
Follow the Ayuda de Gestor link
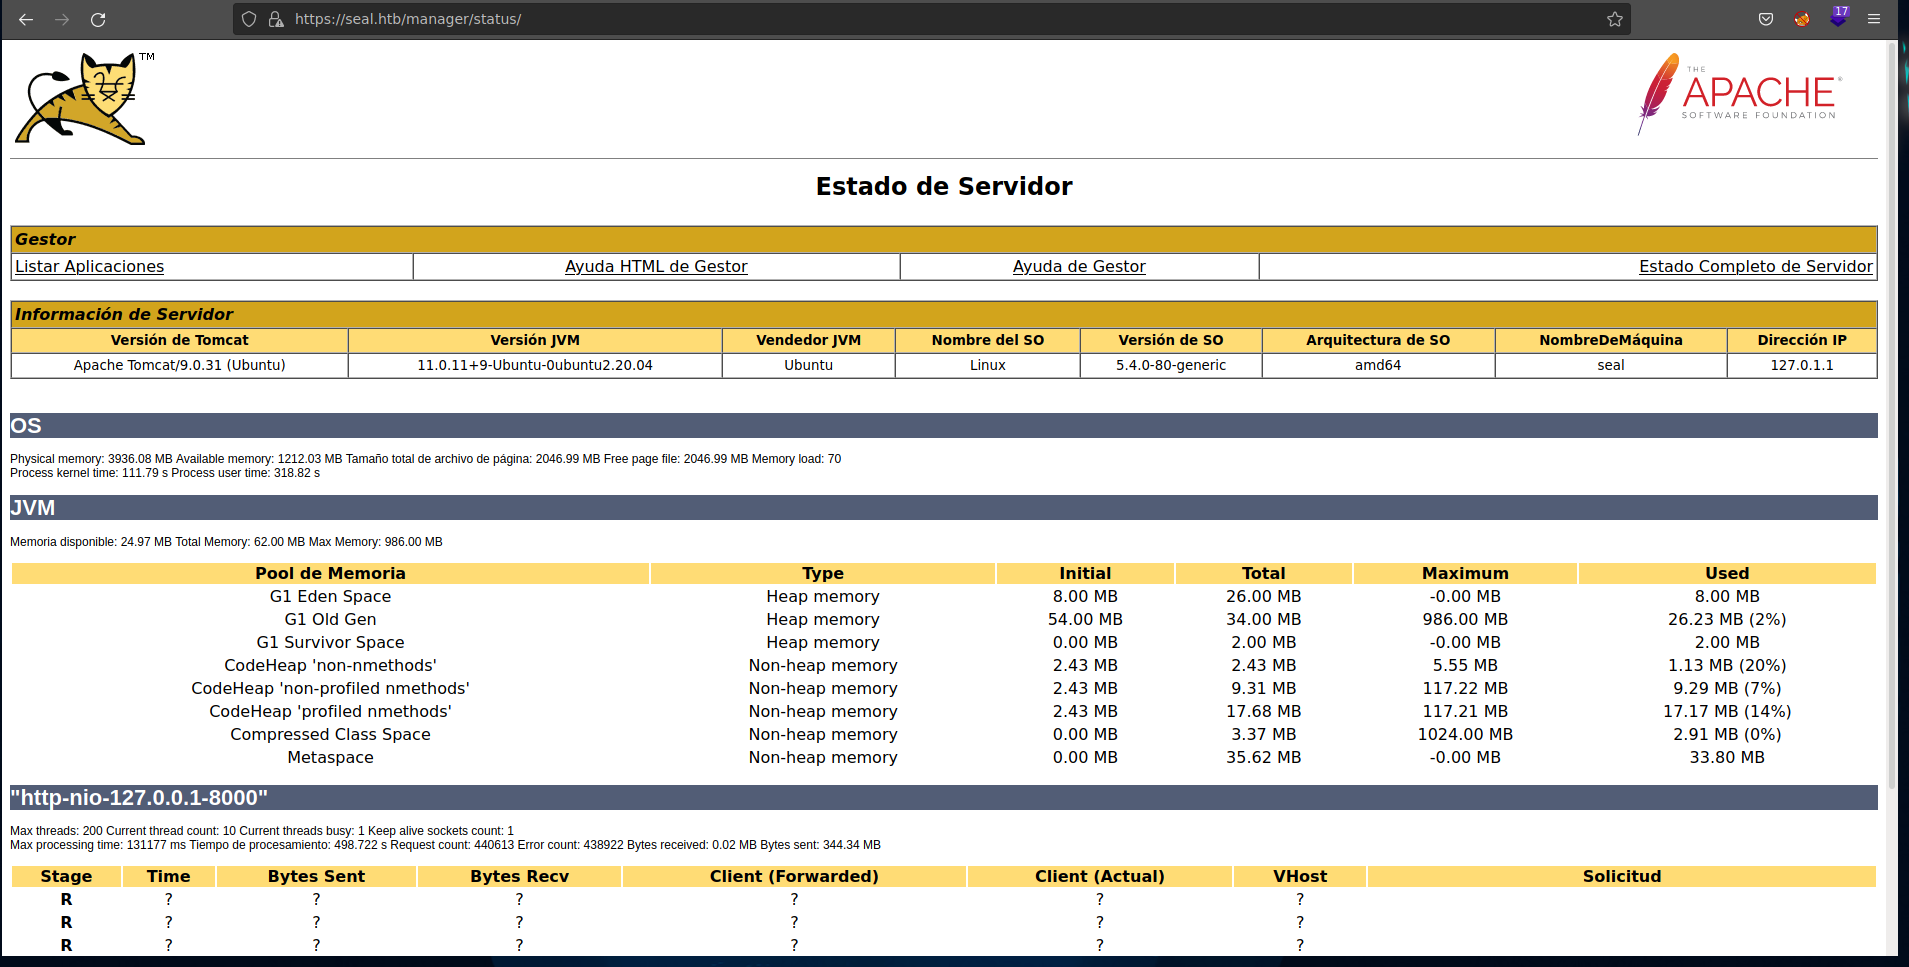(1079, 266)
